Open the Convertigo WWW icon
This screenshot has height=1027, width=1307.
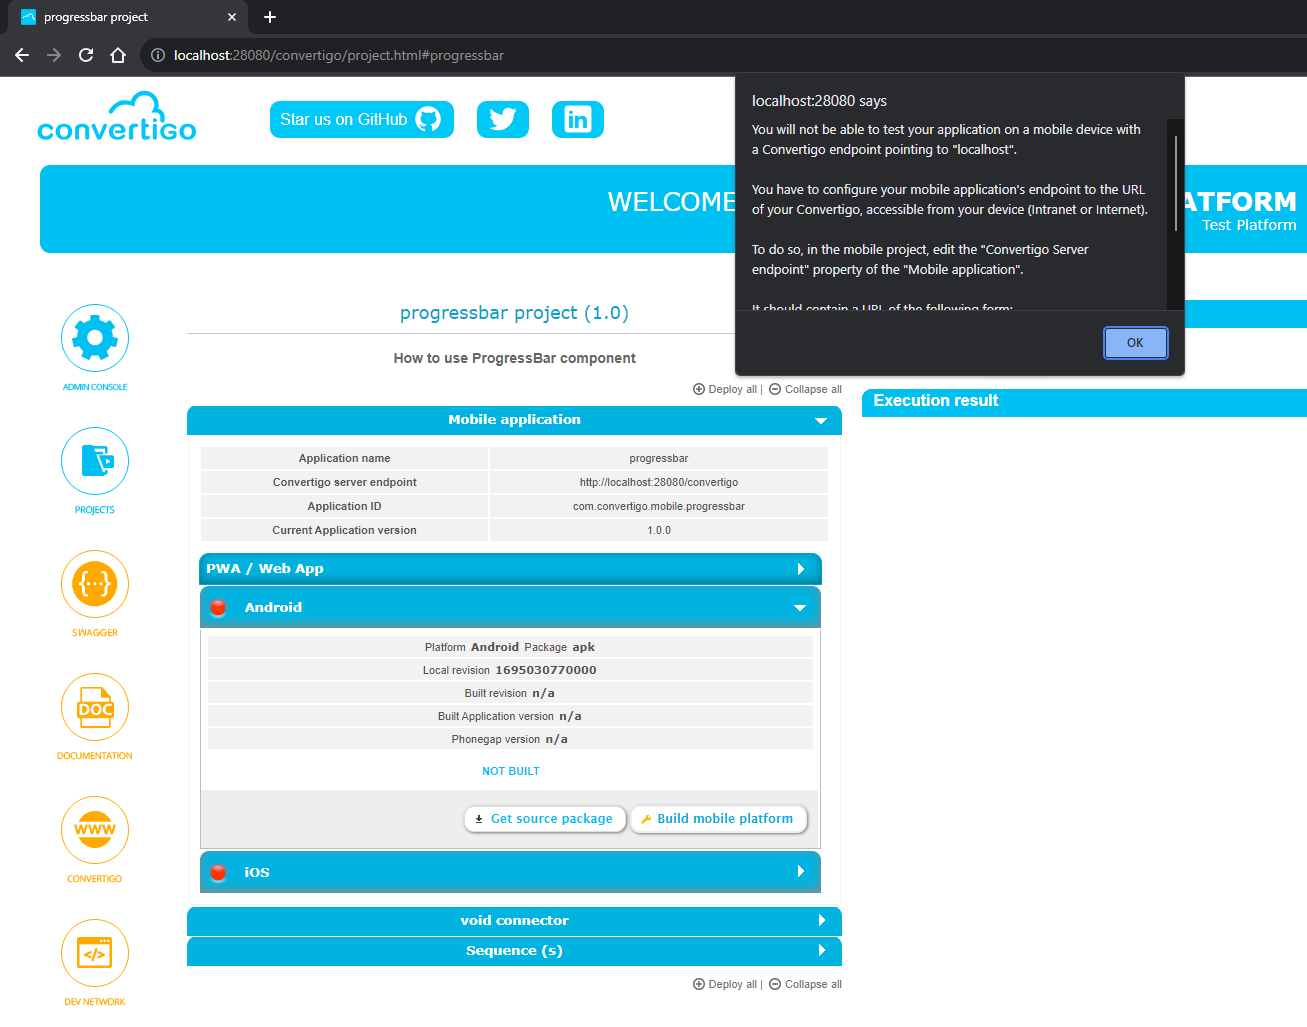(x=95, y=830)
